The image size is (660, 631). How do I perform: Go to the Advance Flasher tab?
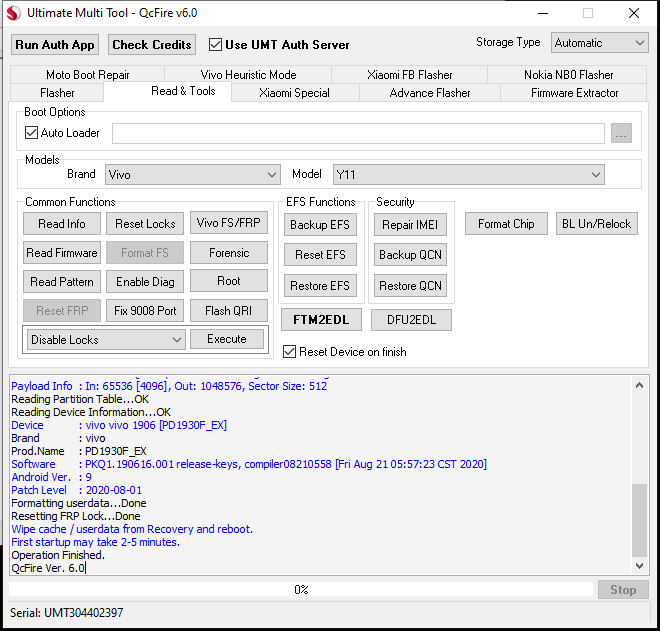click(430, 93)
